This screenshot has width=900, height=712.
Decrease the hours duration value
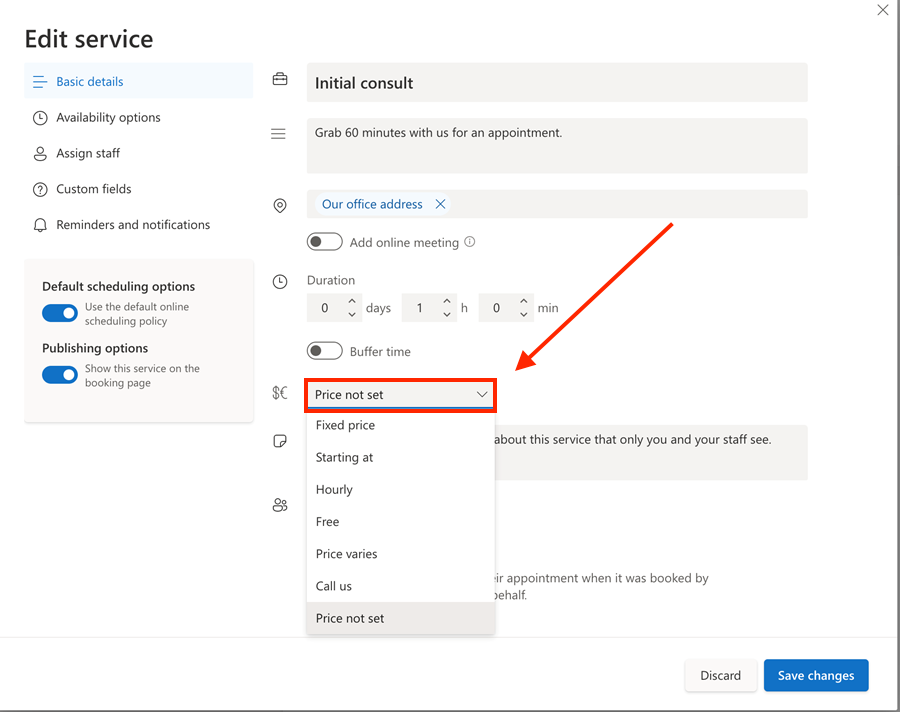tap(447, 314)
